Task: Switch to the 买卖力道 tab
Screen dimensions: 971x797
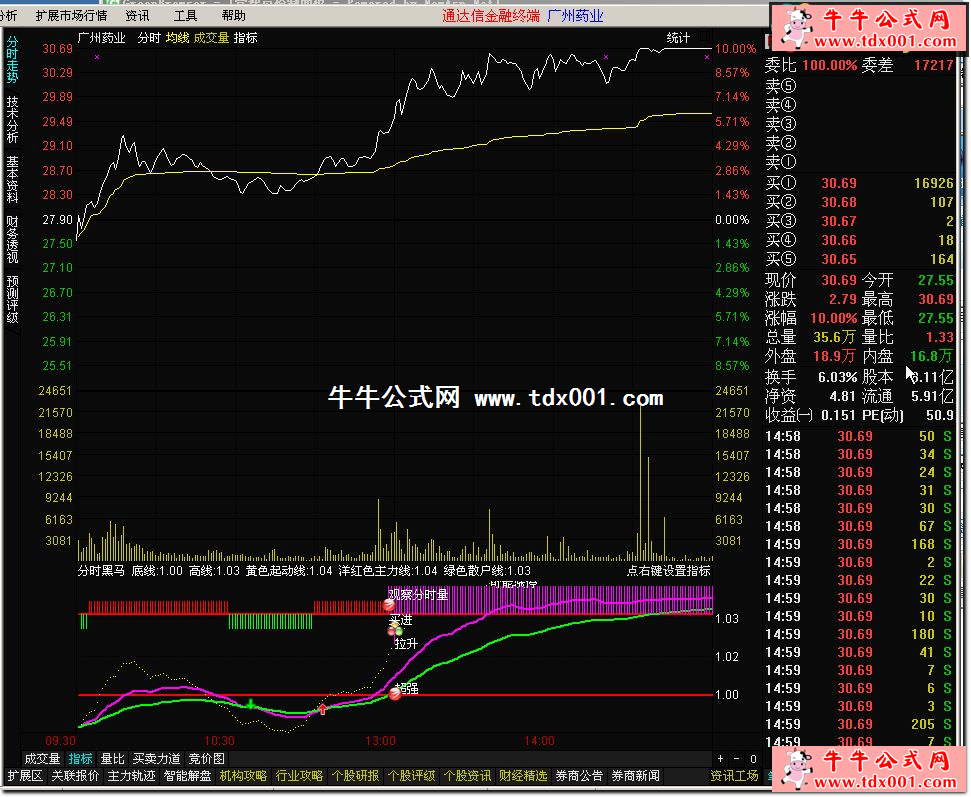Action: [x=157, y=759]
